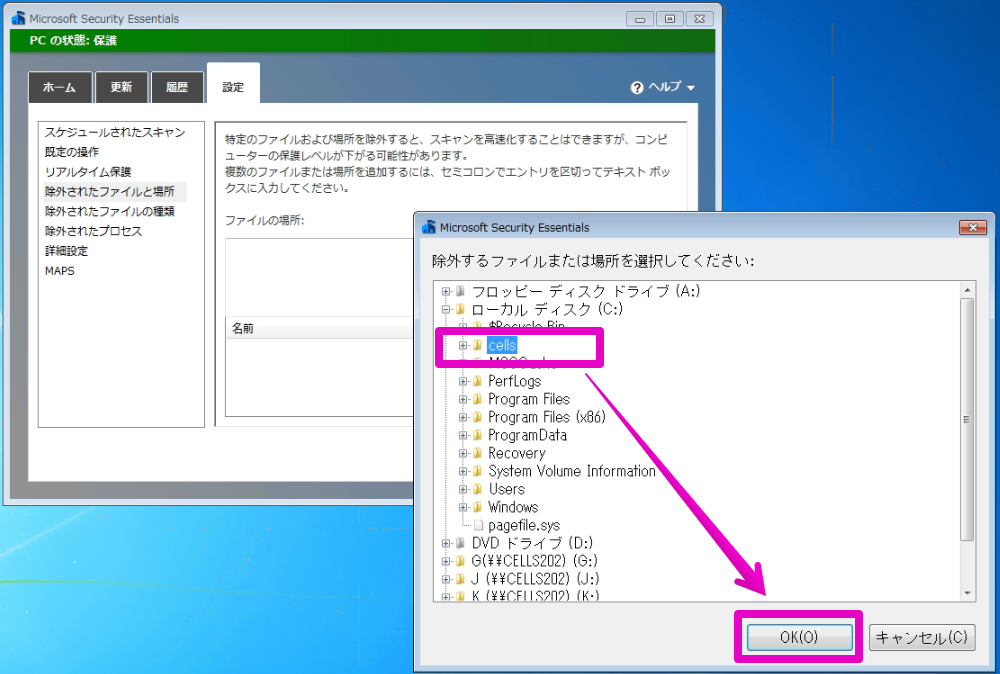Click the G: network drive icon
1000x674 pixels.
coord(460,561)
